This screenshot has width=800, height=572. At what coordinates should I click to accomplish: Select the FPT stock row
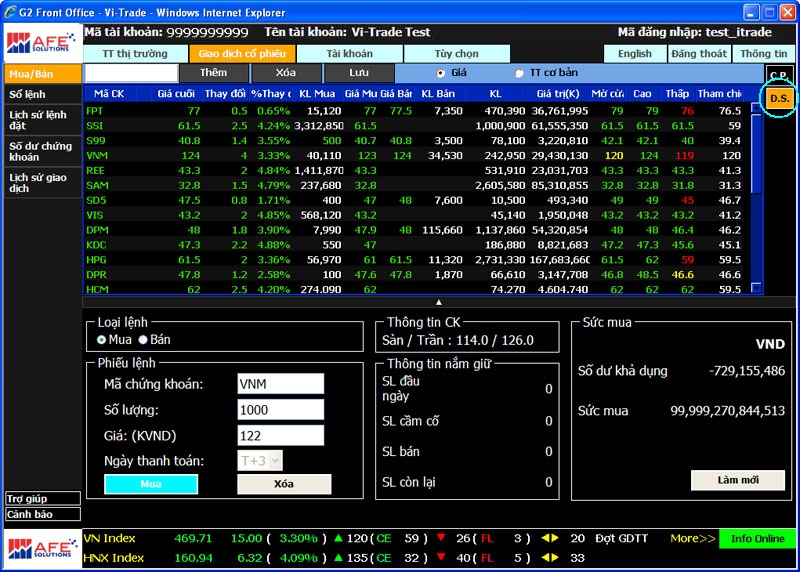tap(416, 111)
